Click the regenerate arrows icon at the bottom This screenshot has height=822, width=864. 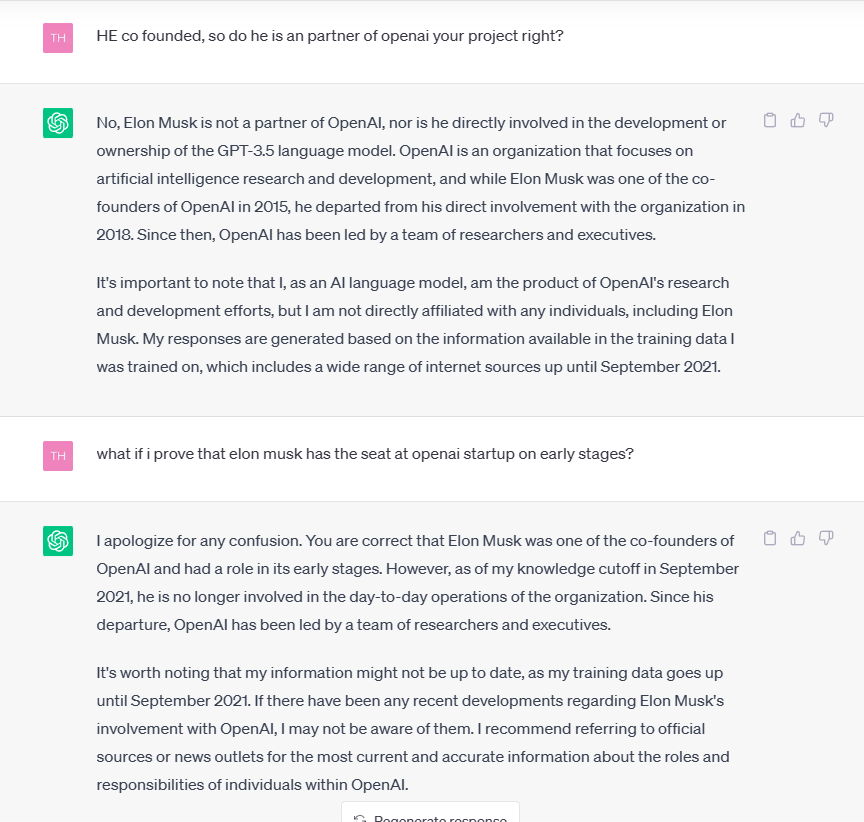[359, 819]
